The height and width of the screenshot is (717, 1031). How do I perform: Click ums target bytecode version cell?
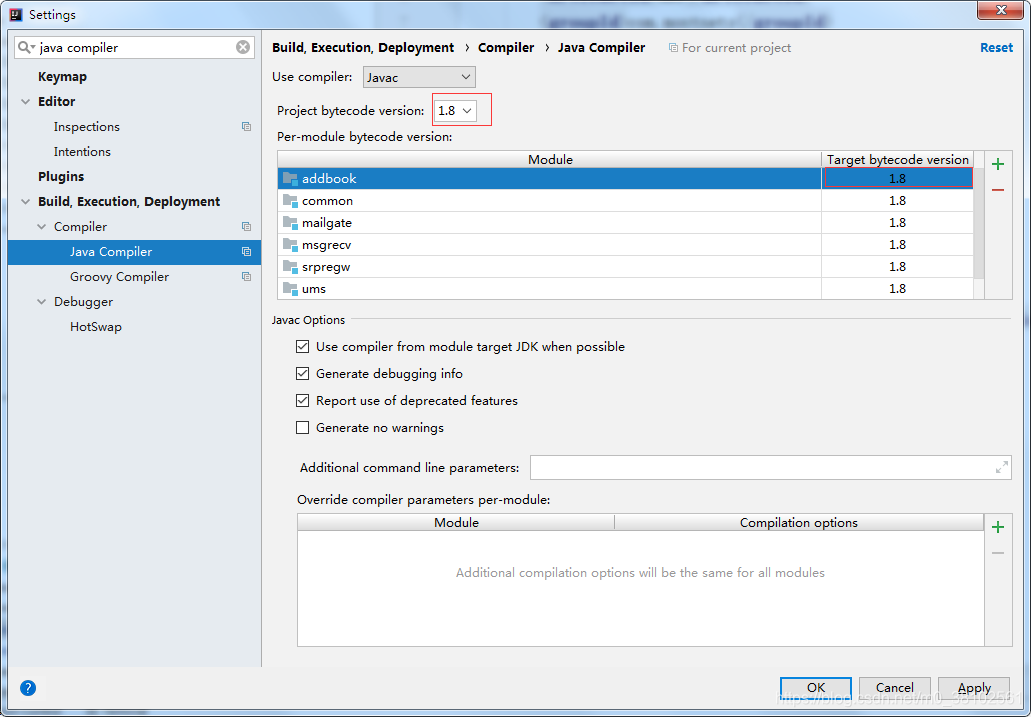(898, 289)
